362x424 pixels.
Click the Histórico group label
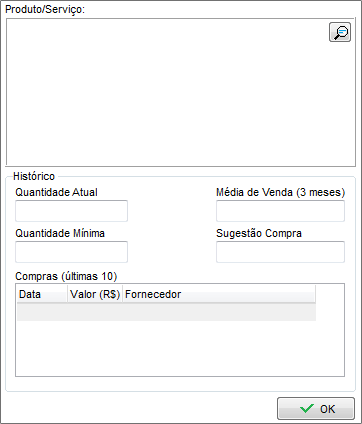(x=34, y=176)
